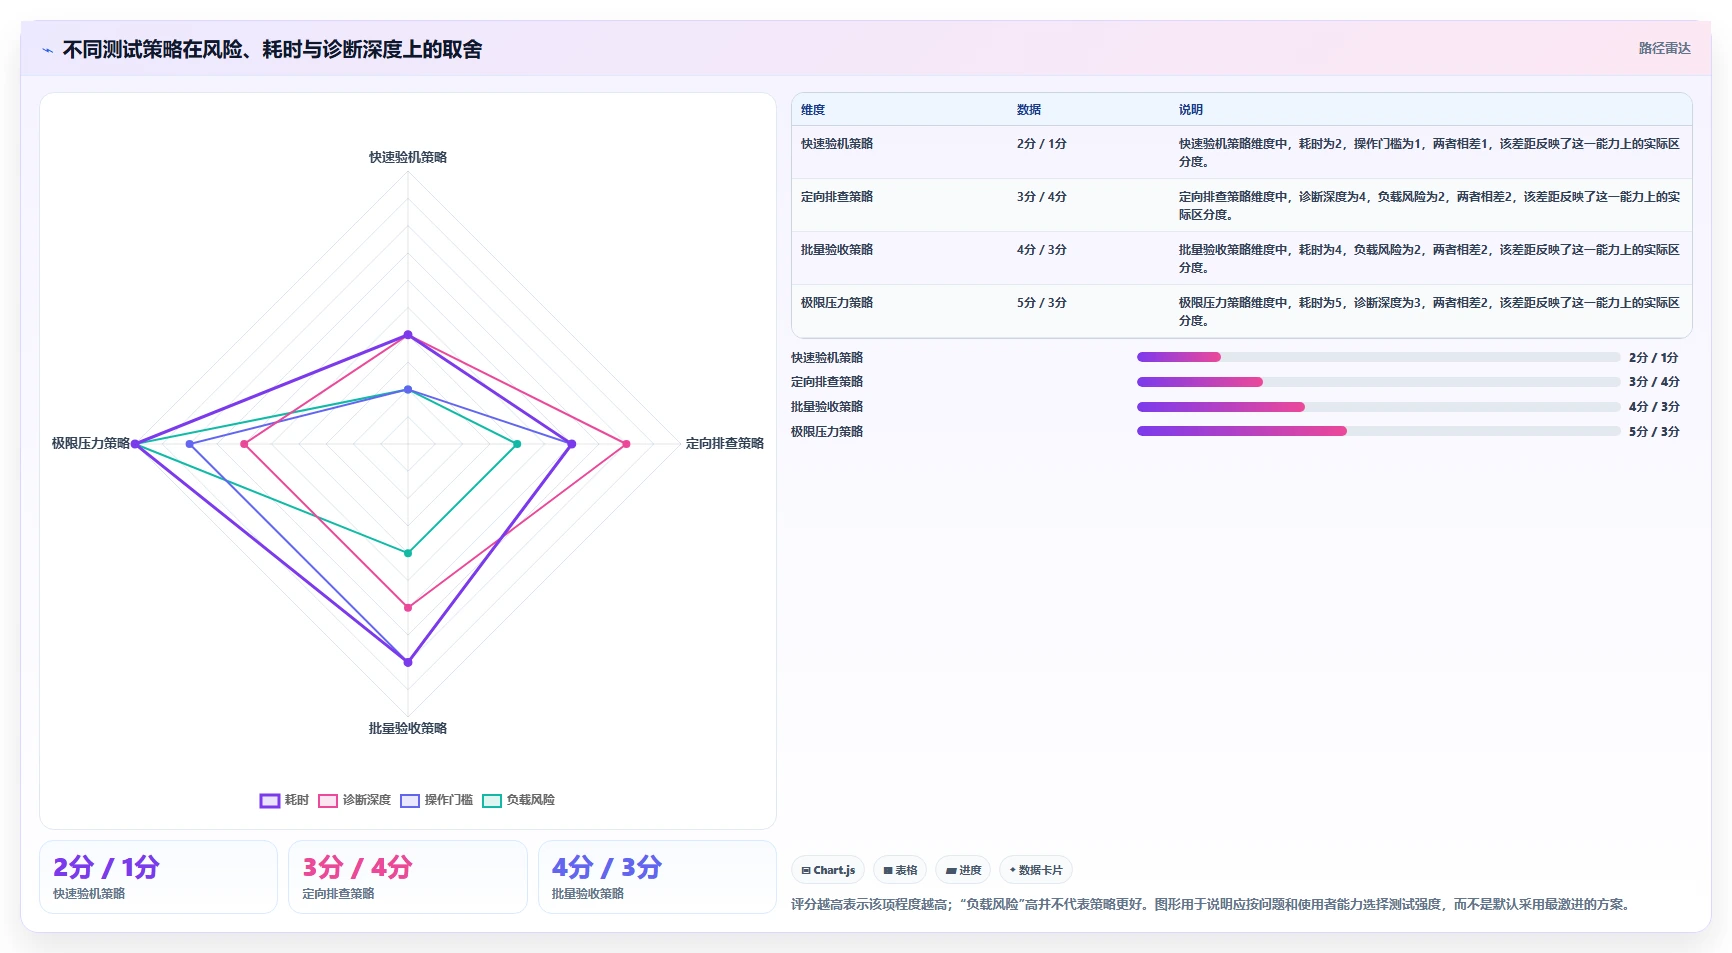Screen dimensions: 1732x953
Task: Click the table value 2分 / 1分
Action: click(x=1041, y=144)
